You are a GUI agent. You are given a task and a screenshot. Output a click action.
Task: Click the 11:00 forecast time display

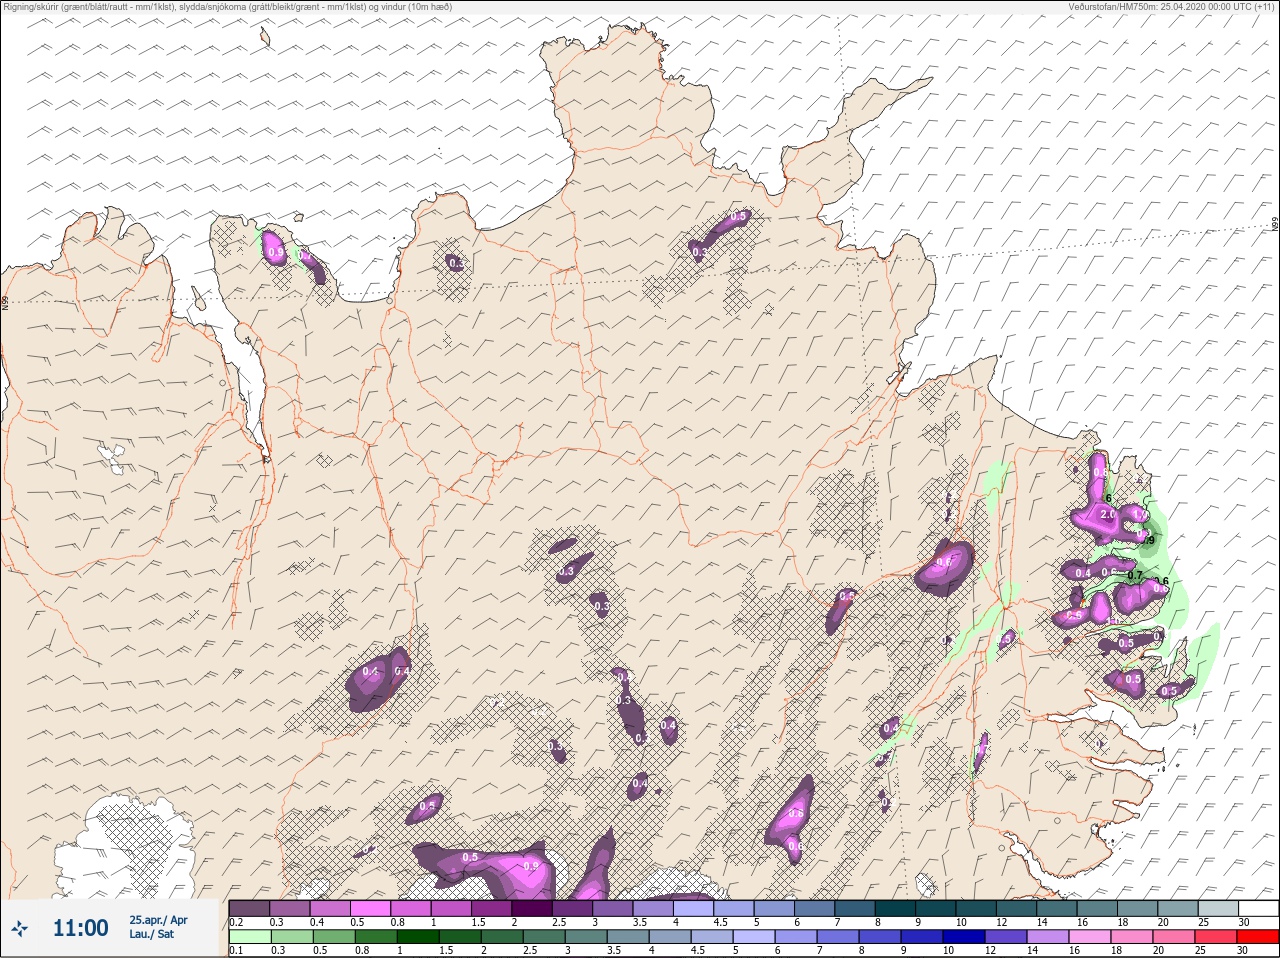point(80,928)
